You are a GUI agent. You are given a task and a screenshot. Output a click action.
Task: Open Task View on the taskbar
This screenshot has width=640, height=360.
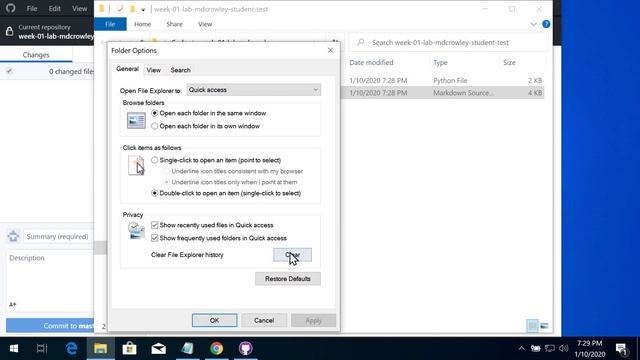click(42, 348)
